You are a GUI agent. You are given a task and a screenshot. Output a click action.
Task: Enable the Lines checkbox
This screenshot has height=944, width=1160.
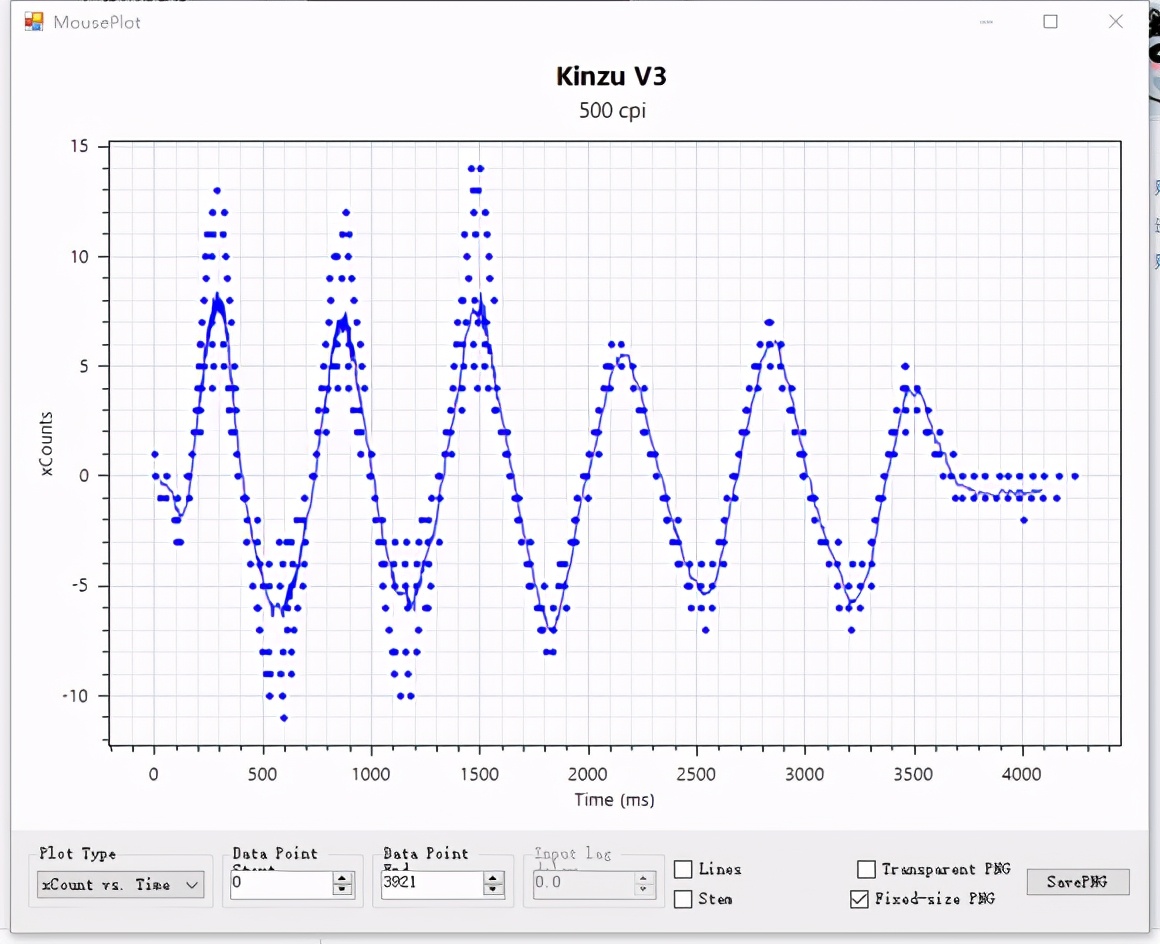[x=683, y=869]
